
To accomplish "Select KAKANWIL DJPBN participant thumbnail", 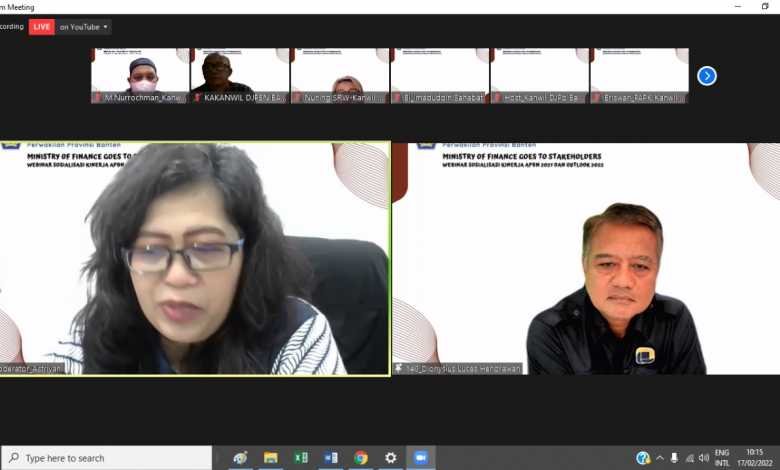I will [240, 75].
